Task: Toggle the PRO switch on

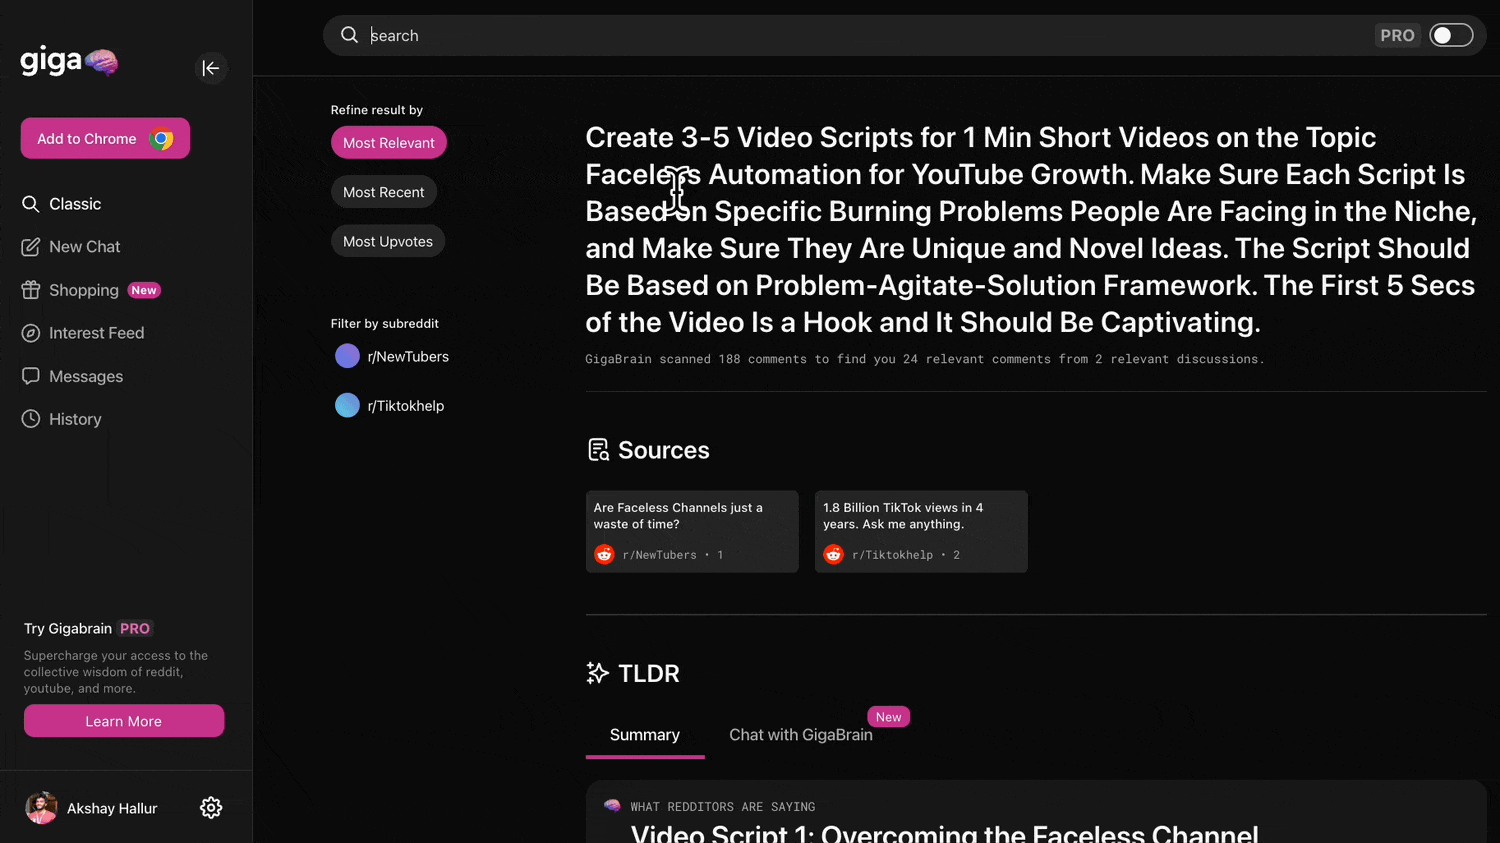Action: [x=1451, y=36]
